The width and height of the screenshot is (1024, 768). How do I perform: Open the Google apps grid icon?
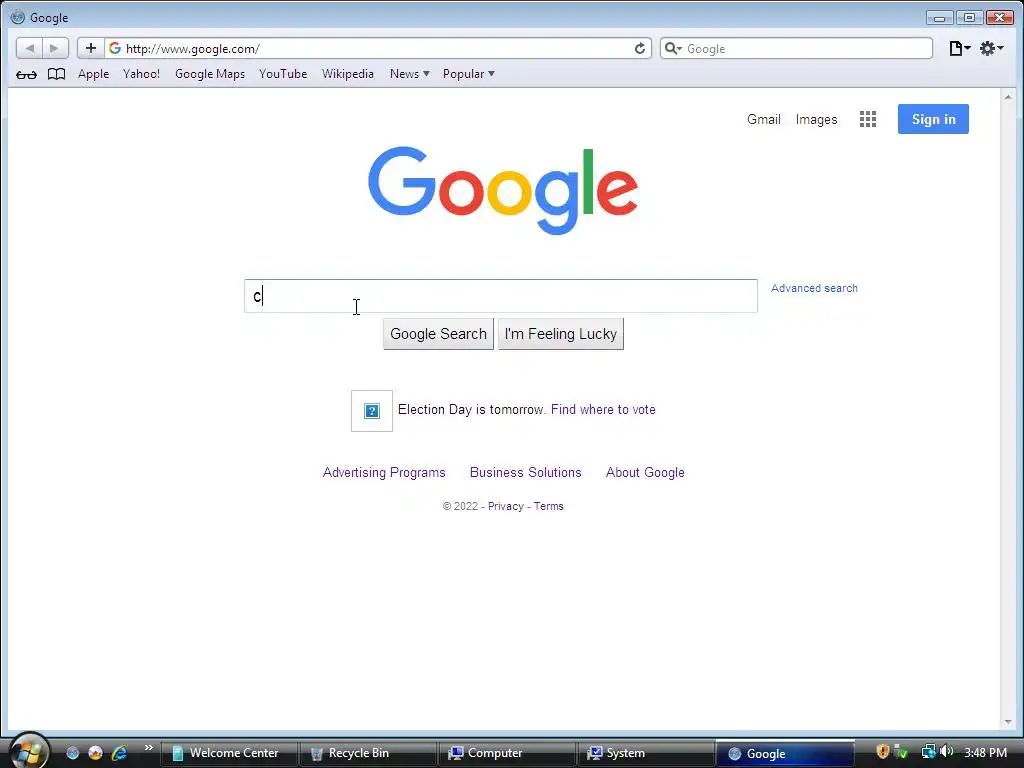tap(868, 119)
